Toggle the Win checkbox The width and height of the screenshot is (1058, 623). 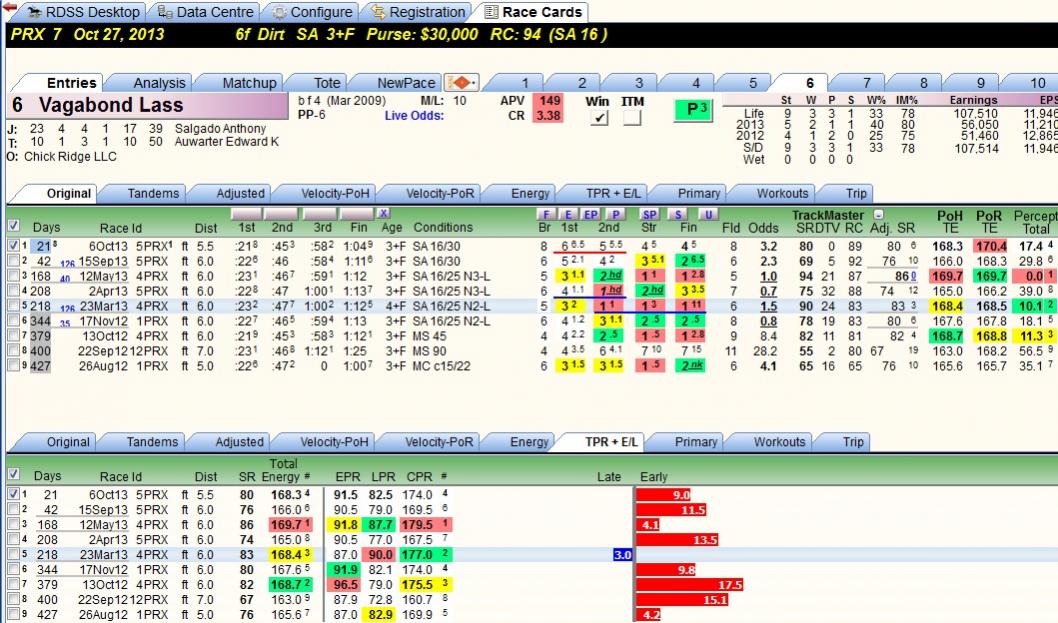[598, 117]
